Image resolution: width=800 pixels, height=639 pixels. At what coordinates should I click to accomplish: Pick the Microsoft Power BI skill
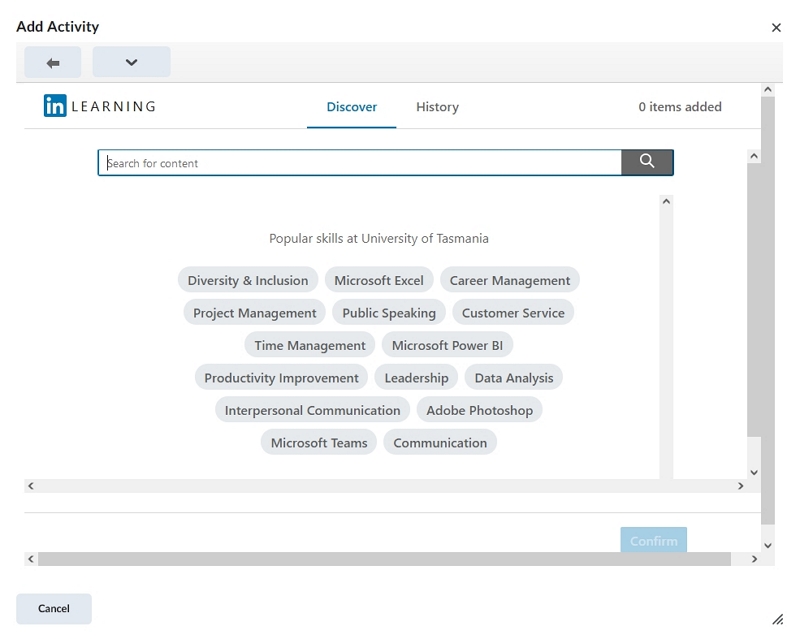[x=447, y=346]
